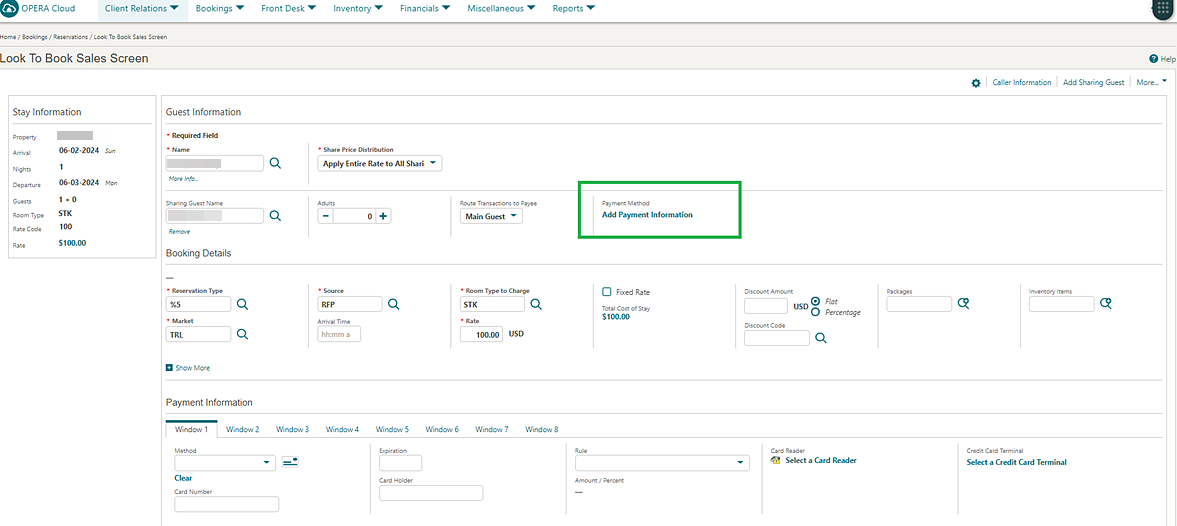Click the card reader icon
This screenshot has height=526, width=1177.
click(x=776, y=461)
